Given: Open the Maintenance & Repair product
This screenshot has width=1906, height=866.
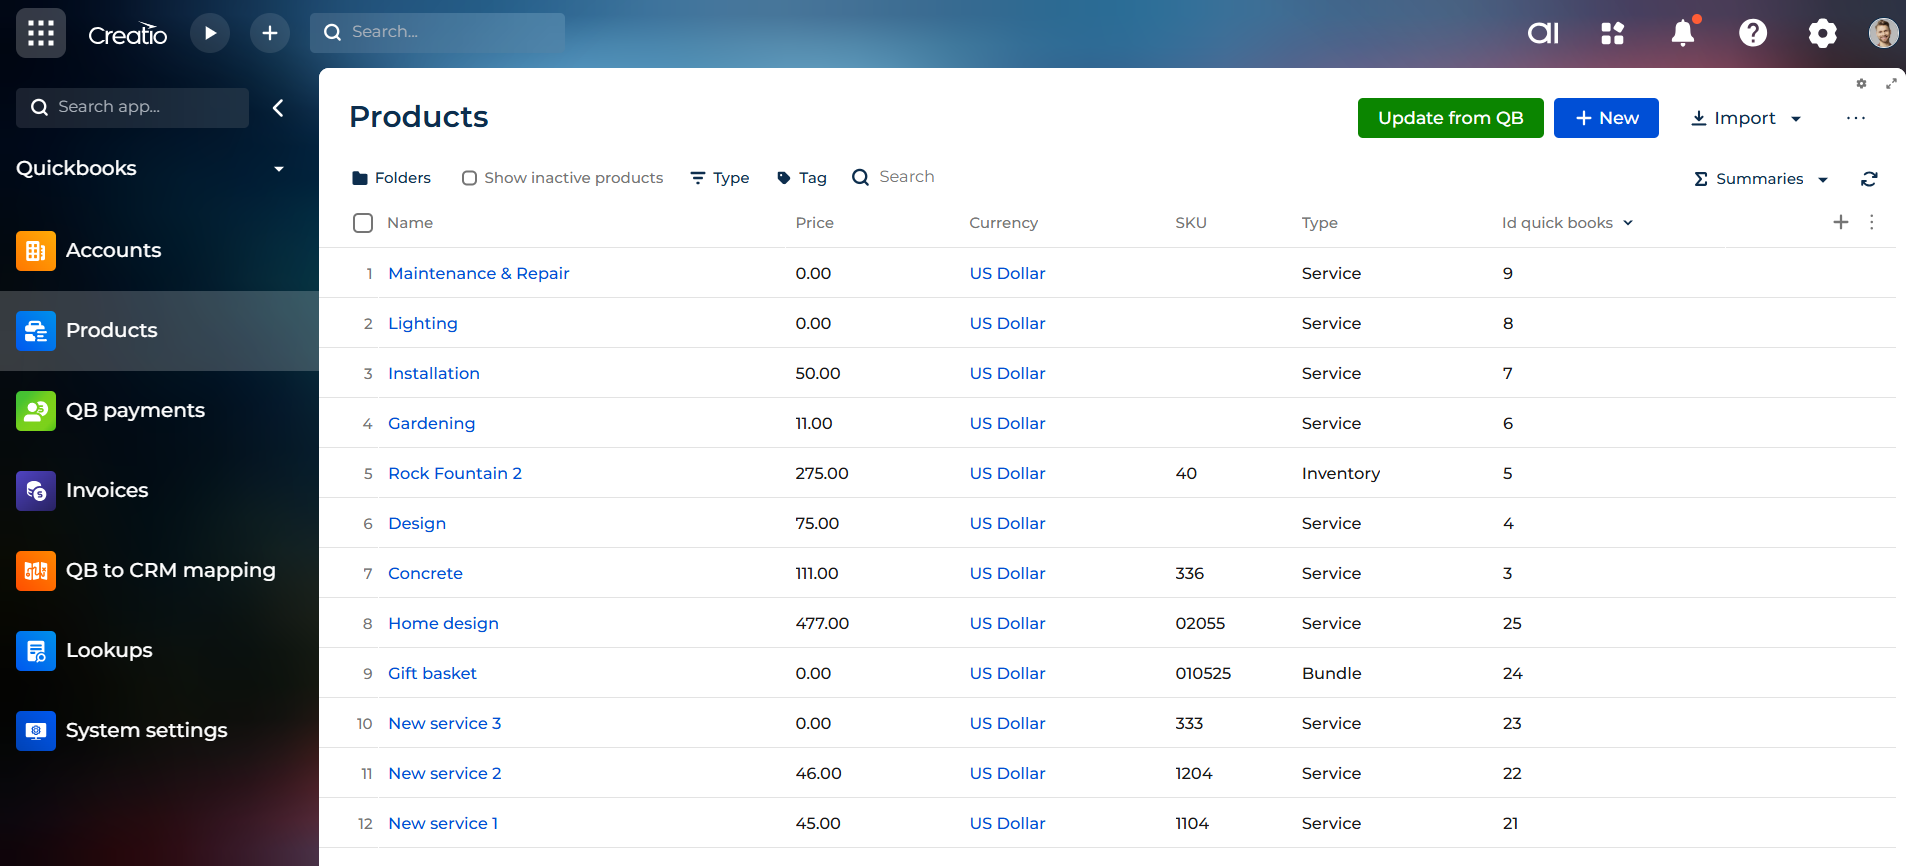Looking at the screenshot, I should tap(478, 273).
